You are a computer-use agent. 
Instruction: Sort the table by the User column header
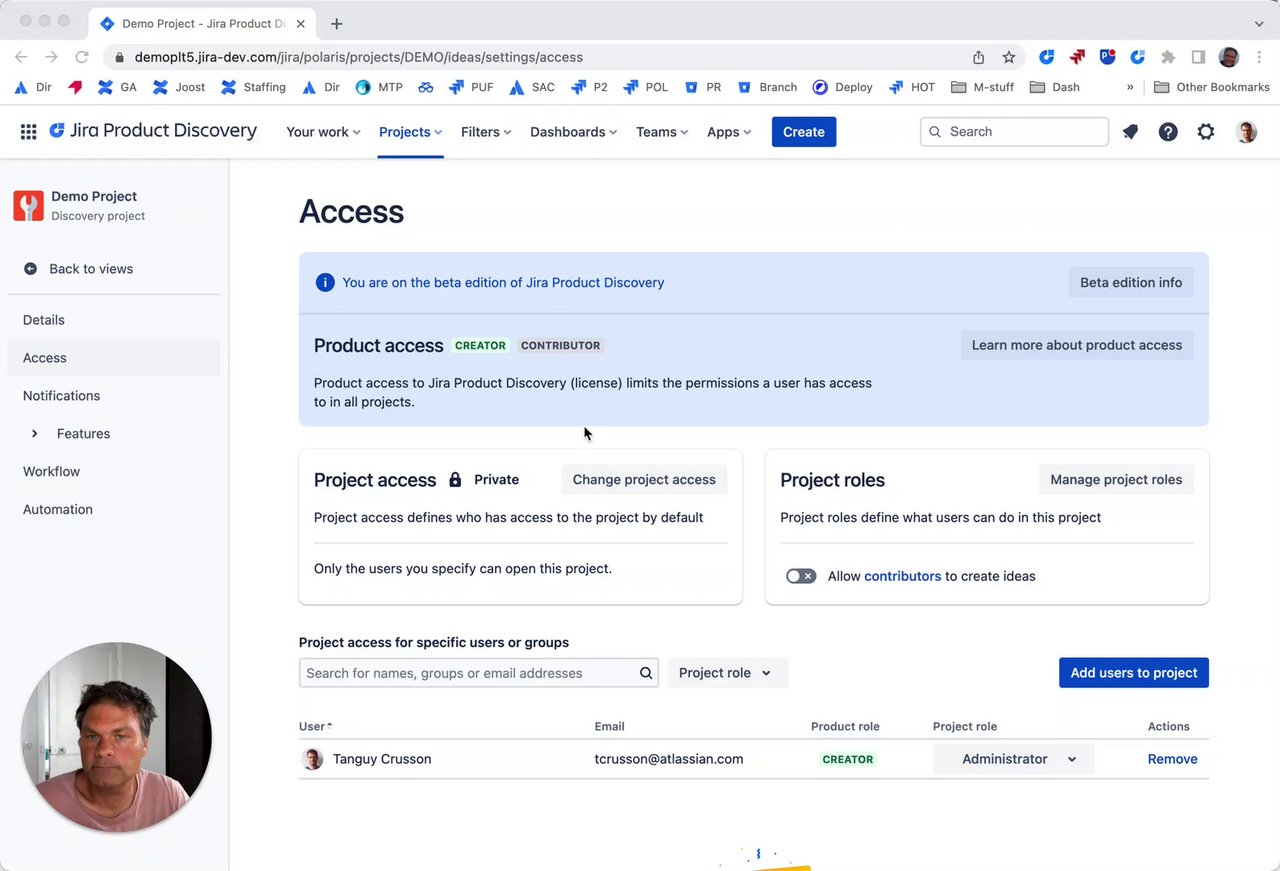[x=315, y=727]
